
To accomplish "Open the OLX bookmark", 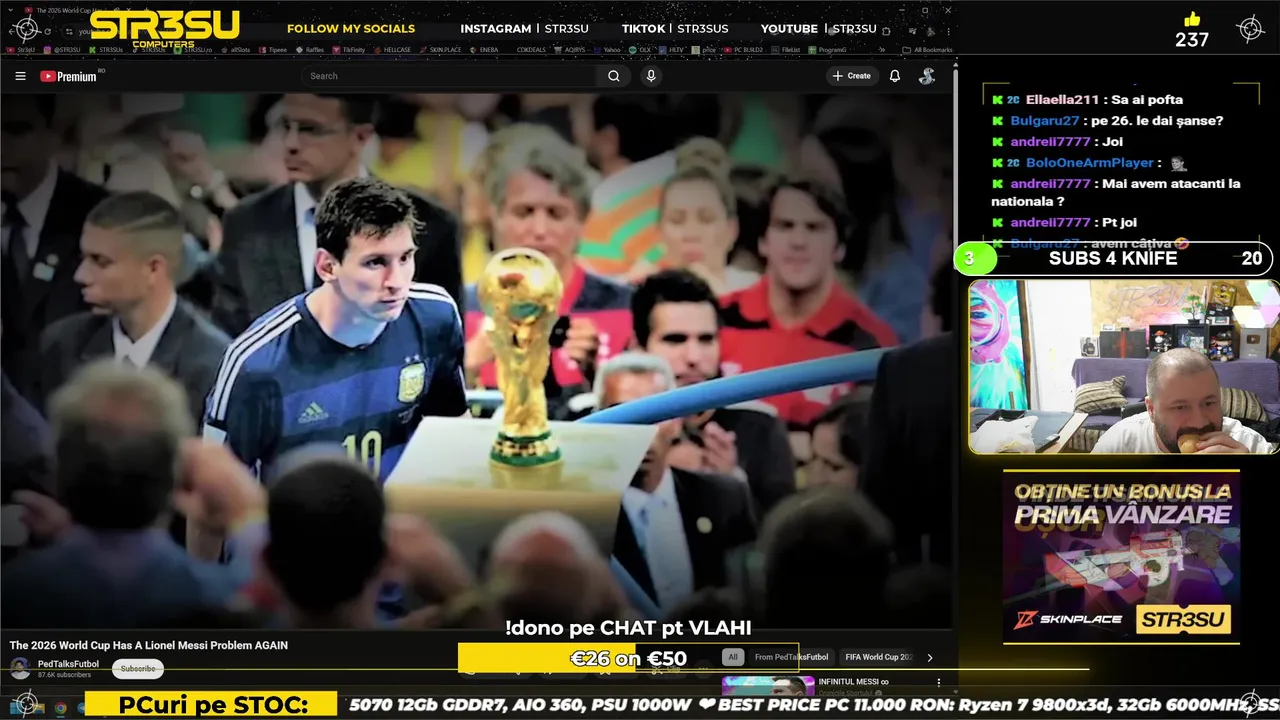I will point(640,50).
